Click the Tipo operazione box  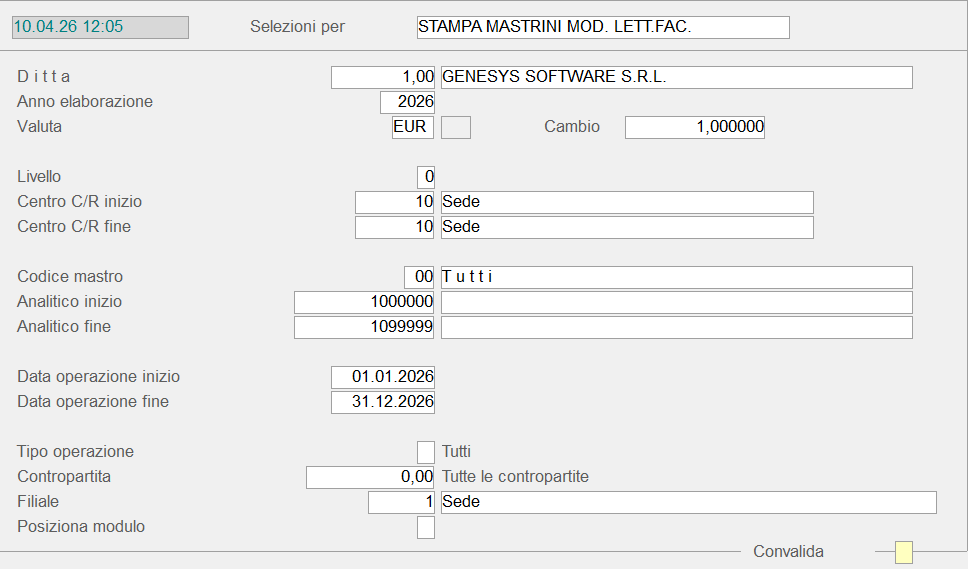(426, 452)
